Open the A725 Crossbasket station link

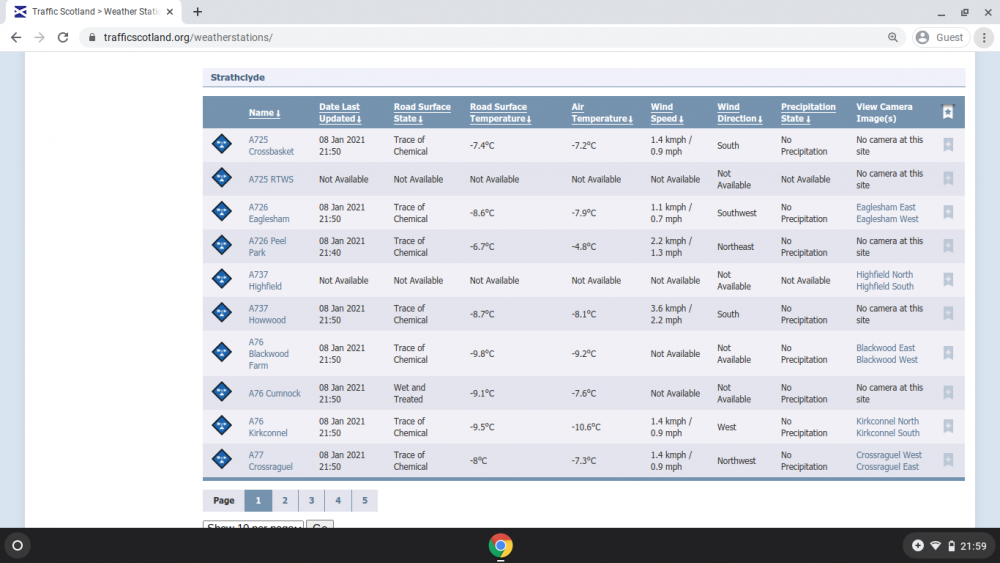(271, 145)
